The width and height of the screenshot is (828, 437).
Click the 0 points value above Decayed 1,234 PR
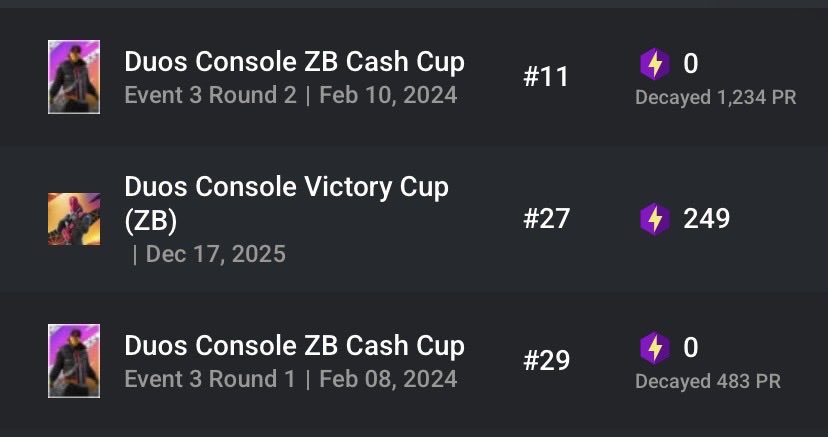pyautogui.click(x=691, y=64)
